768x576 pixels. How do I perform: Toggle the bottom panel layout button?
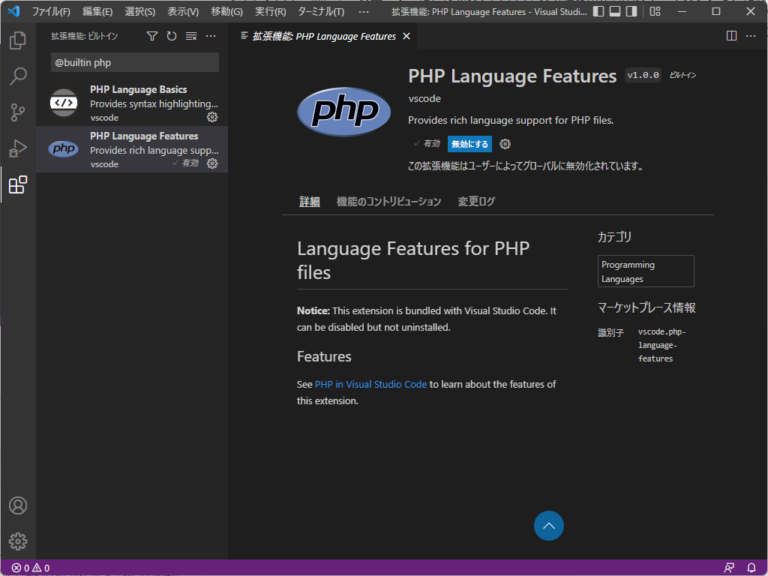pos(615,11)
